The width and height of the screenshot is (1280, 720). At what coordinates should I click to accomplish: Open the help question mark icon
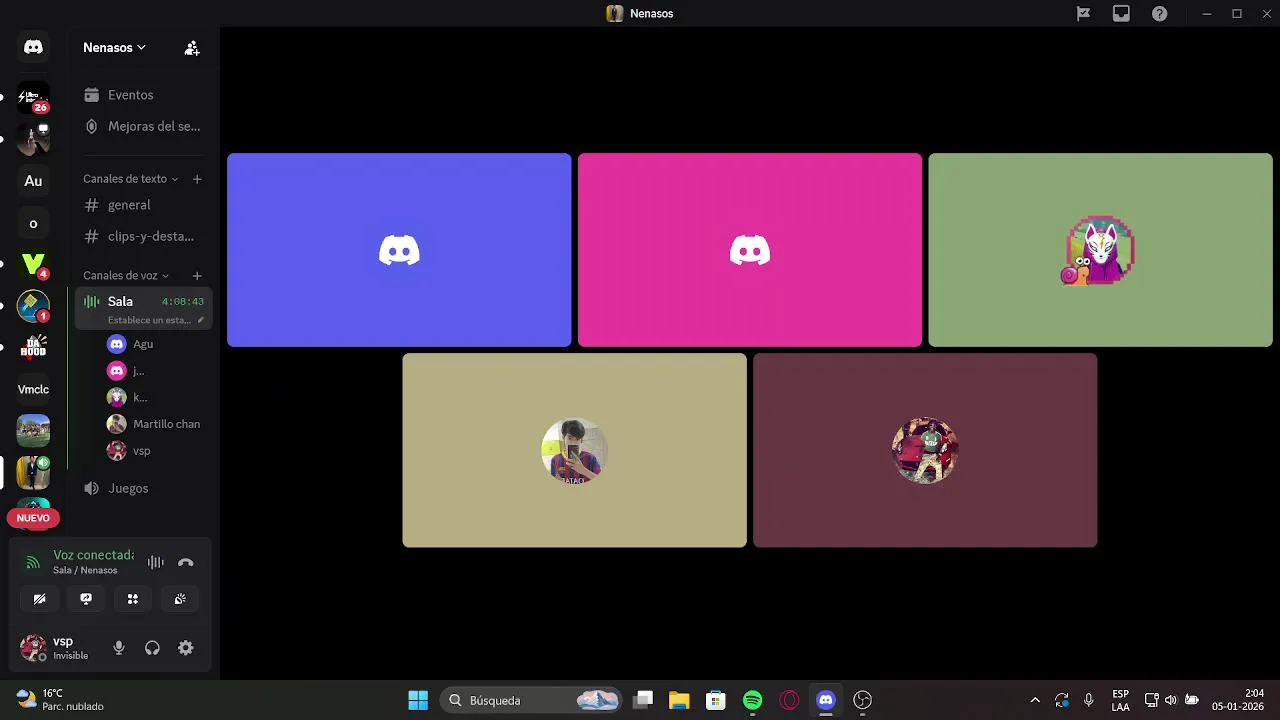click(x=1159, y=14)
